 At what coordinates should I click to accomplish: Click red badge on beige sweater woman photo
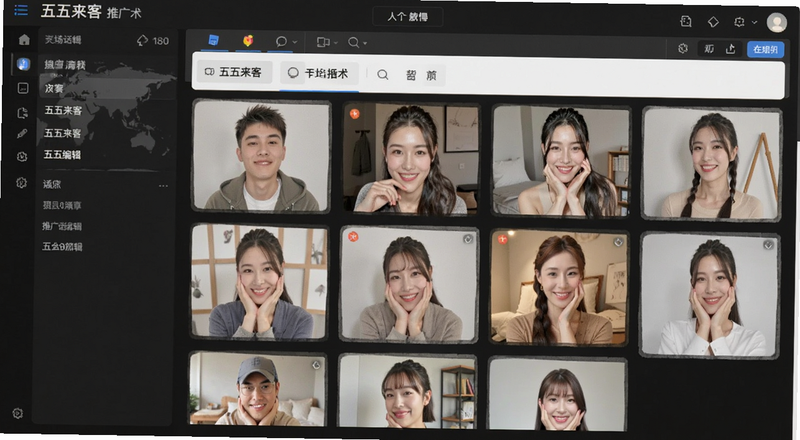tap(353, 236)
